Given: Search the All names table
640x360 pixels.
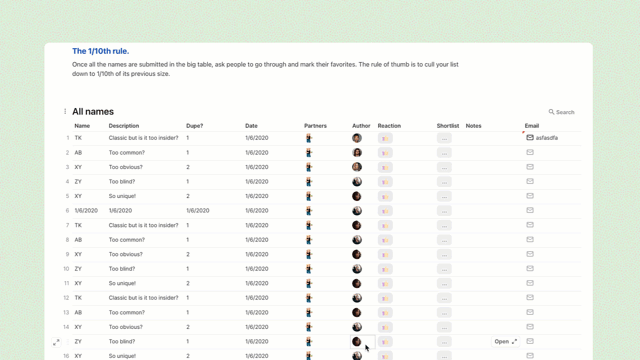Looking at the screenshot, I should coord(561,112).
